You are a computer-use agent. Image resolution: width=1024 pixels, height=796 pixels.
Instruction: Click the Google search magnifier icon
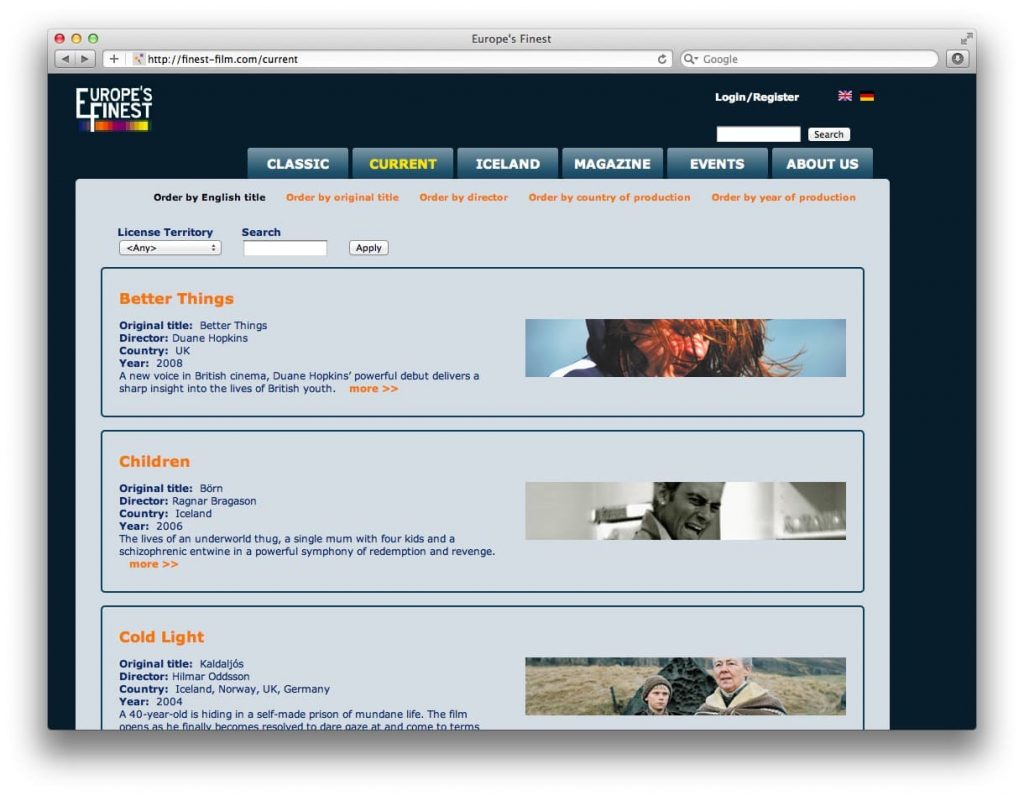[x=690, y=59]
